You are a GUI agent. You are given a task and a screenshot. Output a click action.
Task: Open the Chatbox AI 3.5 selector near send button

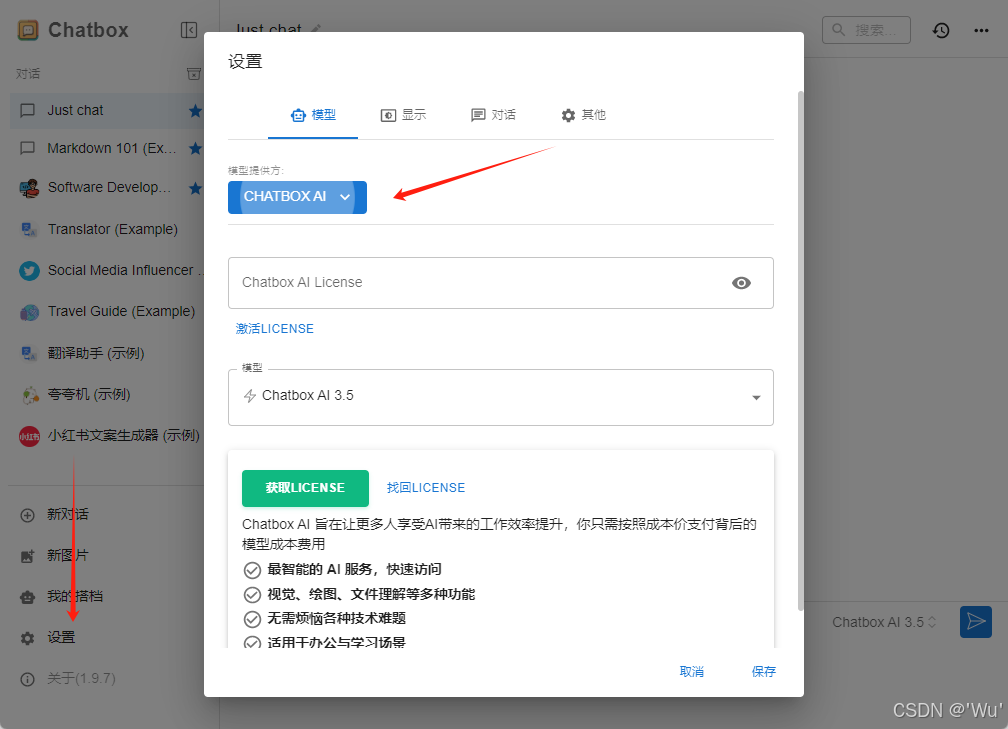[884, 622]
